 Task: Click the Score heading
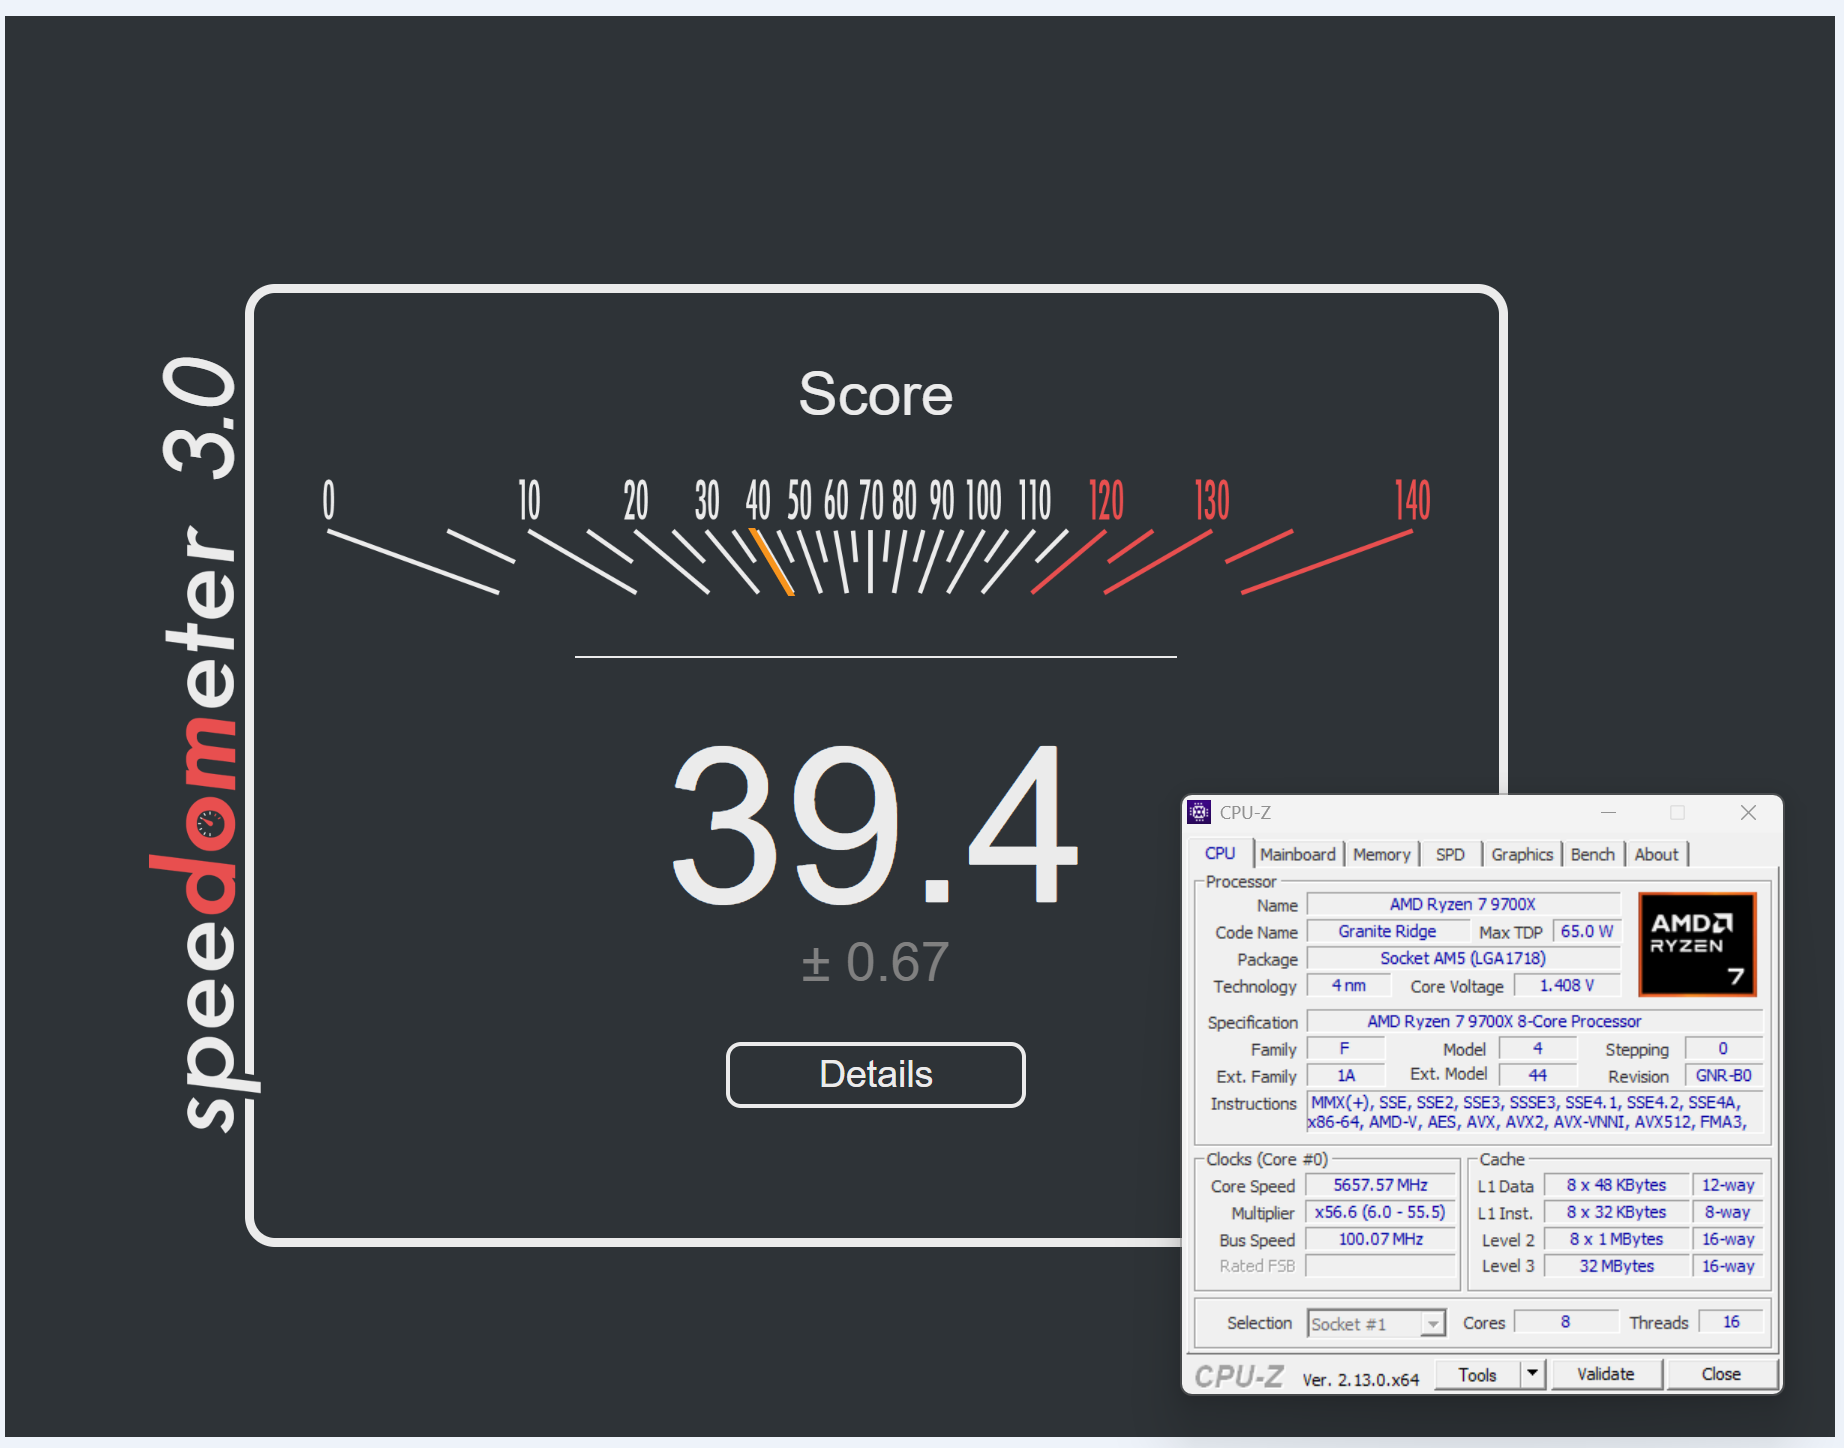pyautogui.click(x=876, y=394)
